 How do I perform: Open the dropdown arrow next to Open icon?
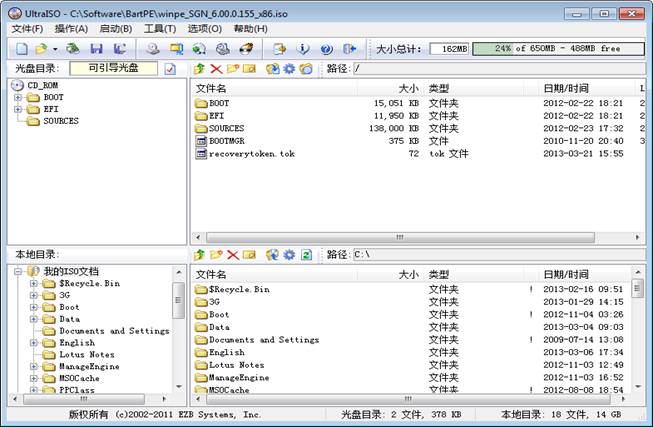click(x=55, y=48)
